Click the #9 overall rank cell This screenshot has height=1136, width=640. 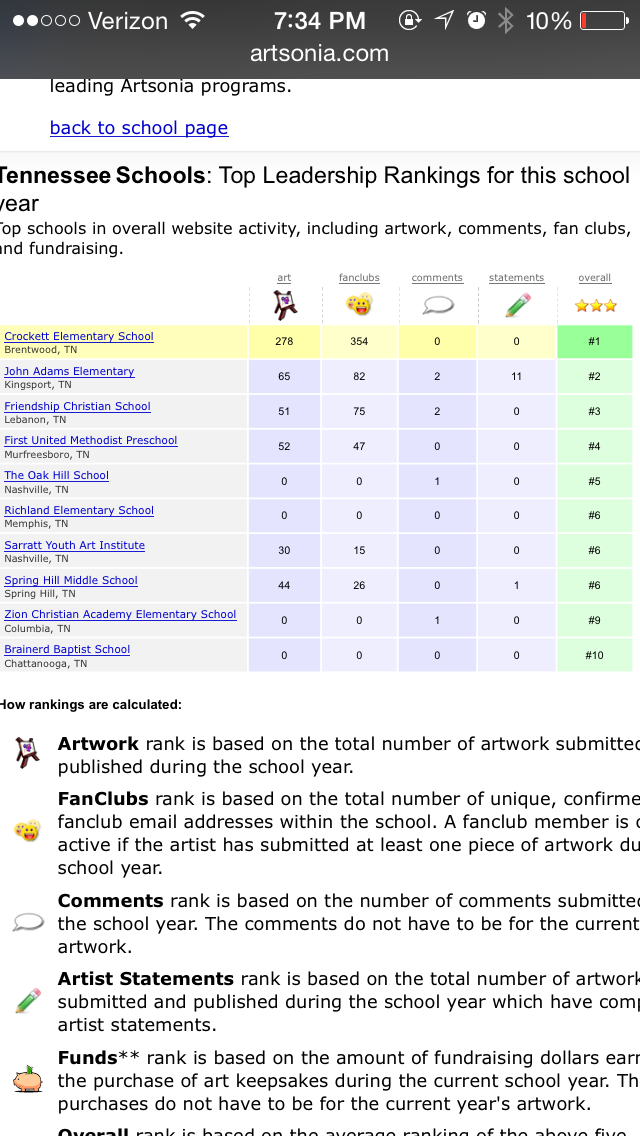click(x=594, y=620)
